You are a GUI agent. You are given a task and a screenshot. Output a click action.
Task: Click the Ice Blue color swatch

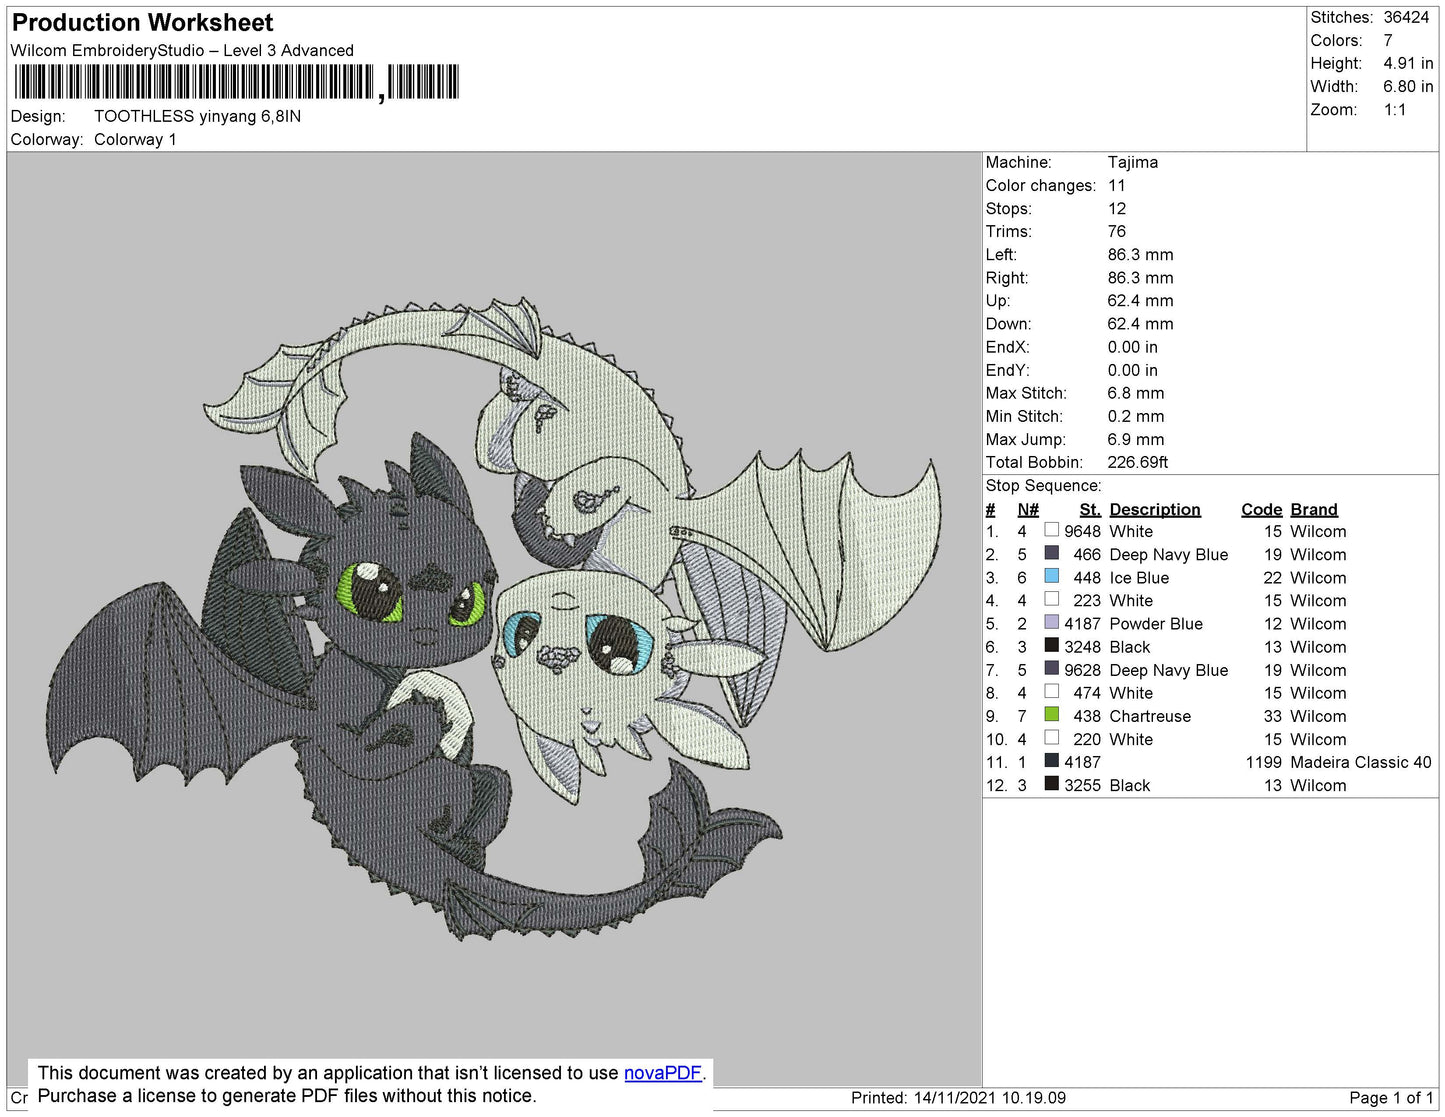click(1051, 576)
